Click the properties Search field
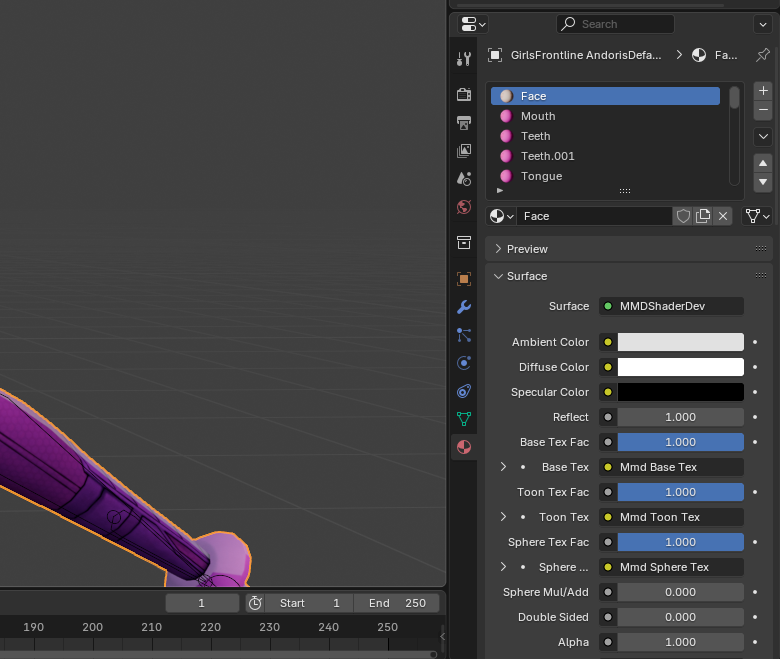 pos(615,24)
